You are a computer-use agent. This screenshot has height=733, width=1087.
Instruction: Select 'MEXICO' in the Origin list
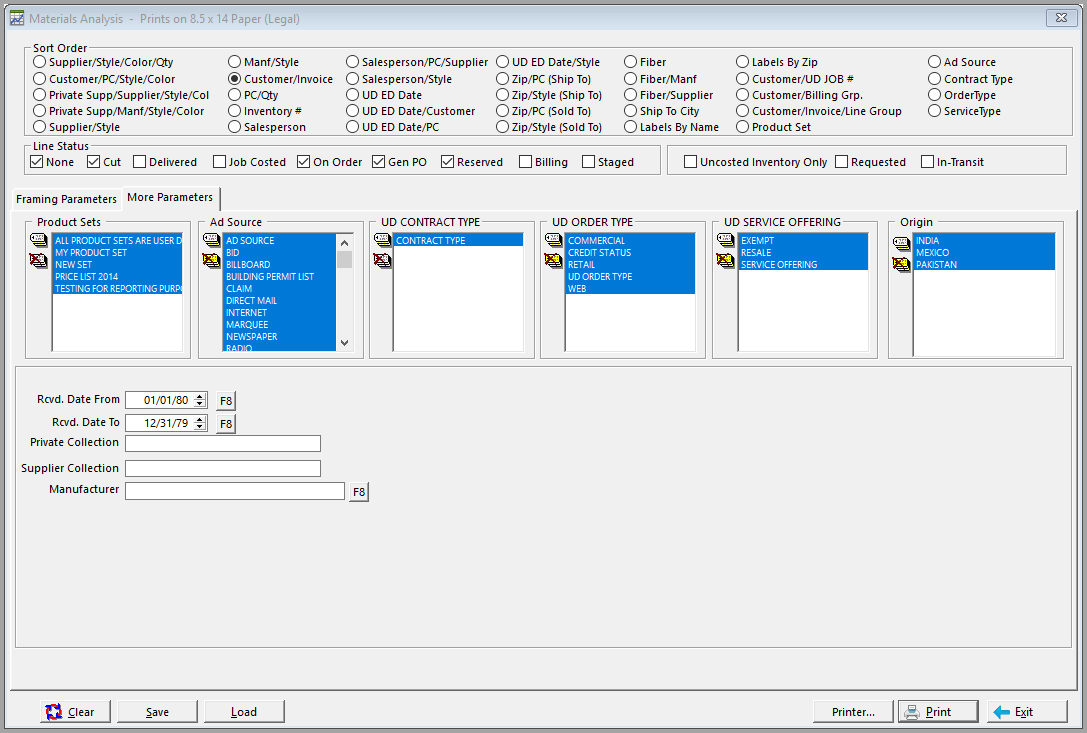(x=984, y=252)
